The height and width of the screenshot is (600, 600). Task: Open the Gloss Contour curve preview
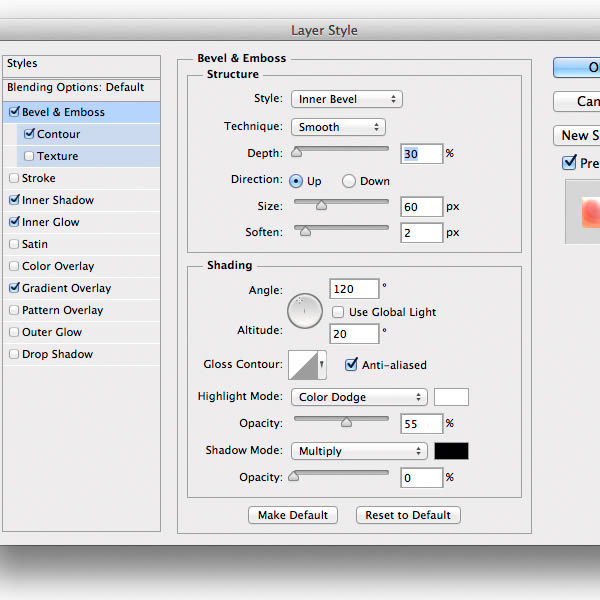[304, 365]
